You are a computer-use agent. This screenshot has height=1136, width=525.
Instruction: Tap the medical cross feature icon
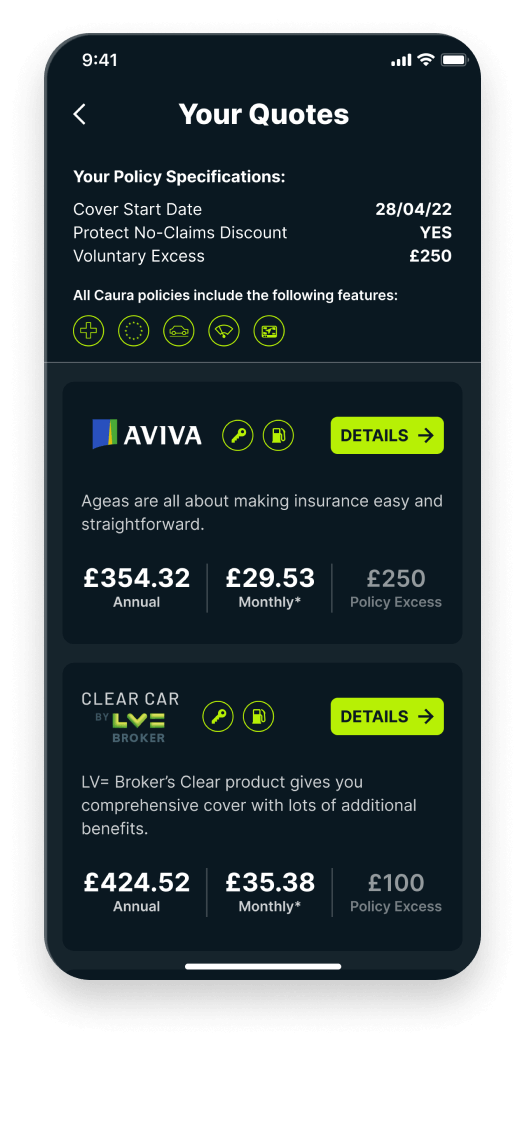tap(88, 331)
